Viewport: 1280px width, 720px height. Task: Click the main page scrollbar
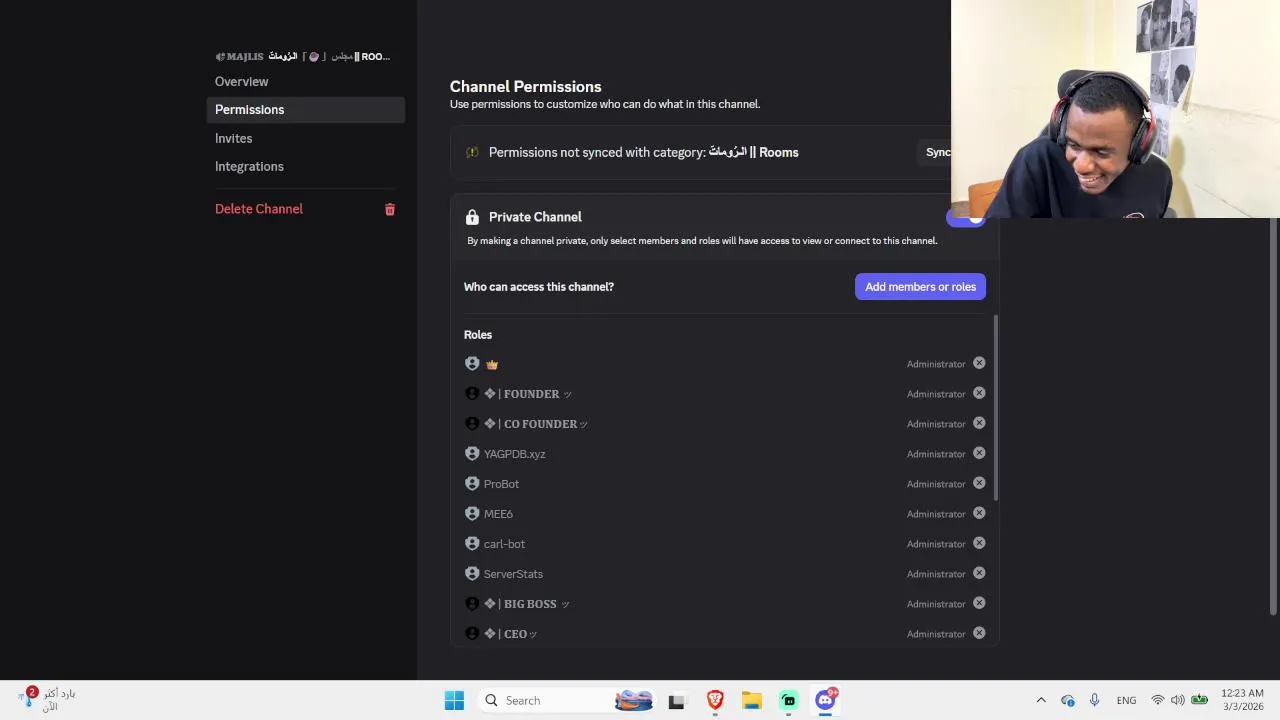1273,415
